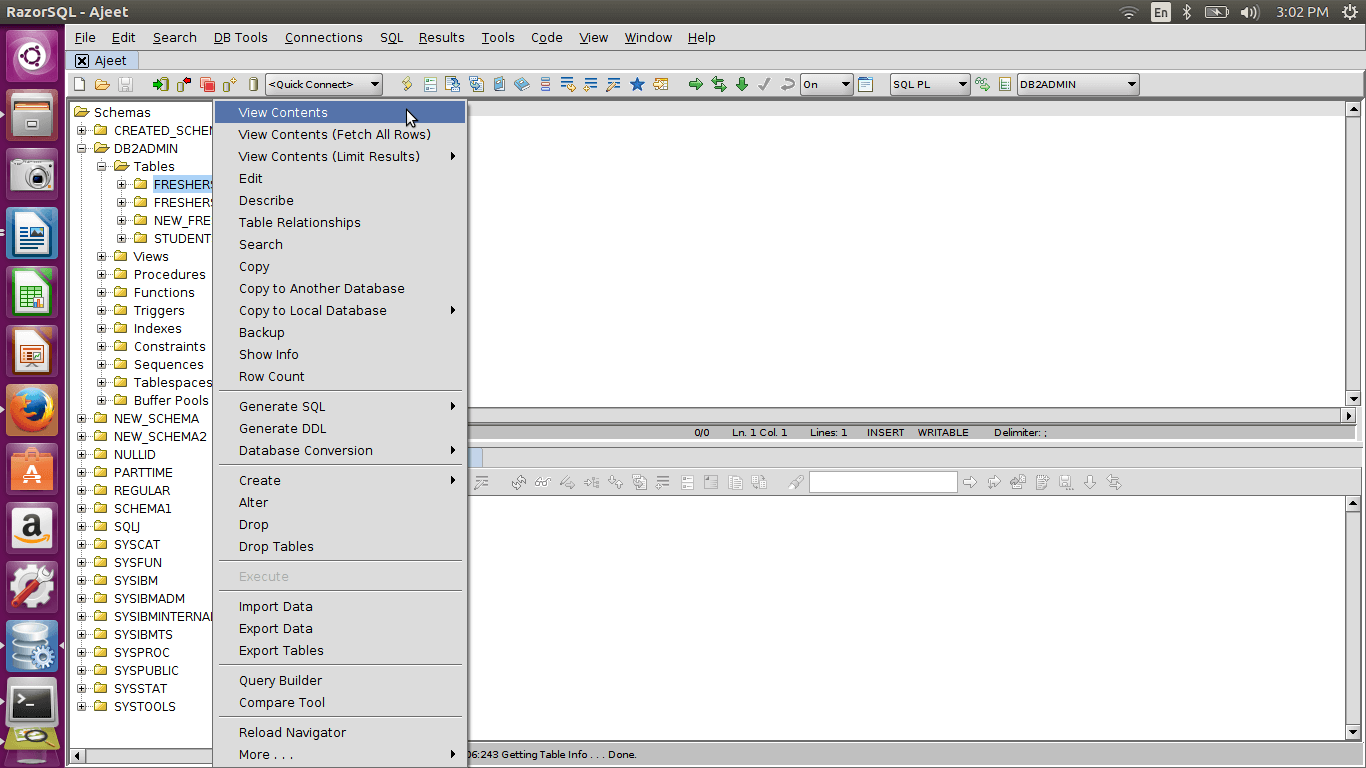The width and height of the screenshot is (1366, 768).
Task: Choose Export Data from context menu
Action: coord(340,629)
